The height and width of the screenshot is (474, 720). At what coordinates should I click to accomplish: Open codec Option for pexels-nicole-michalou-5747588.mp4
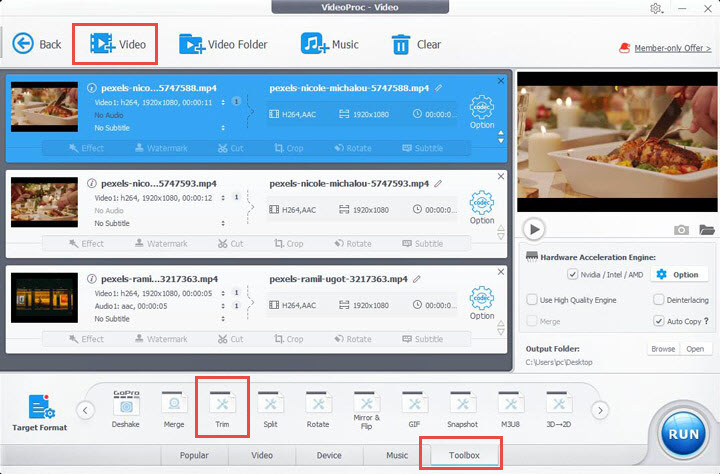pyautogui.click(x=482, y=112)
